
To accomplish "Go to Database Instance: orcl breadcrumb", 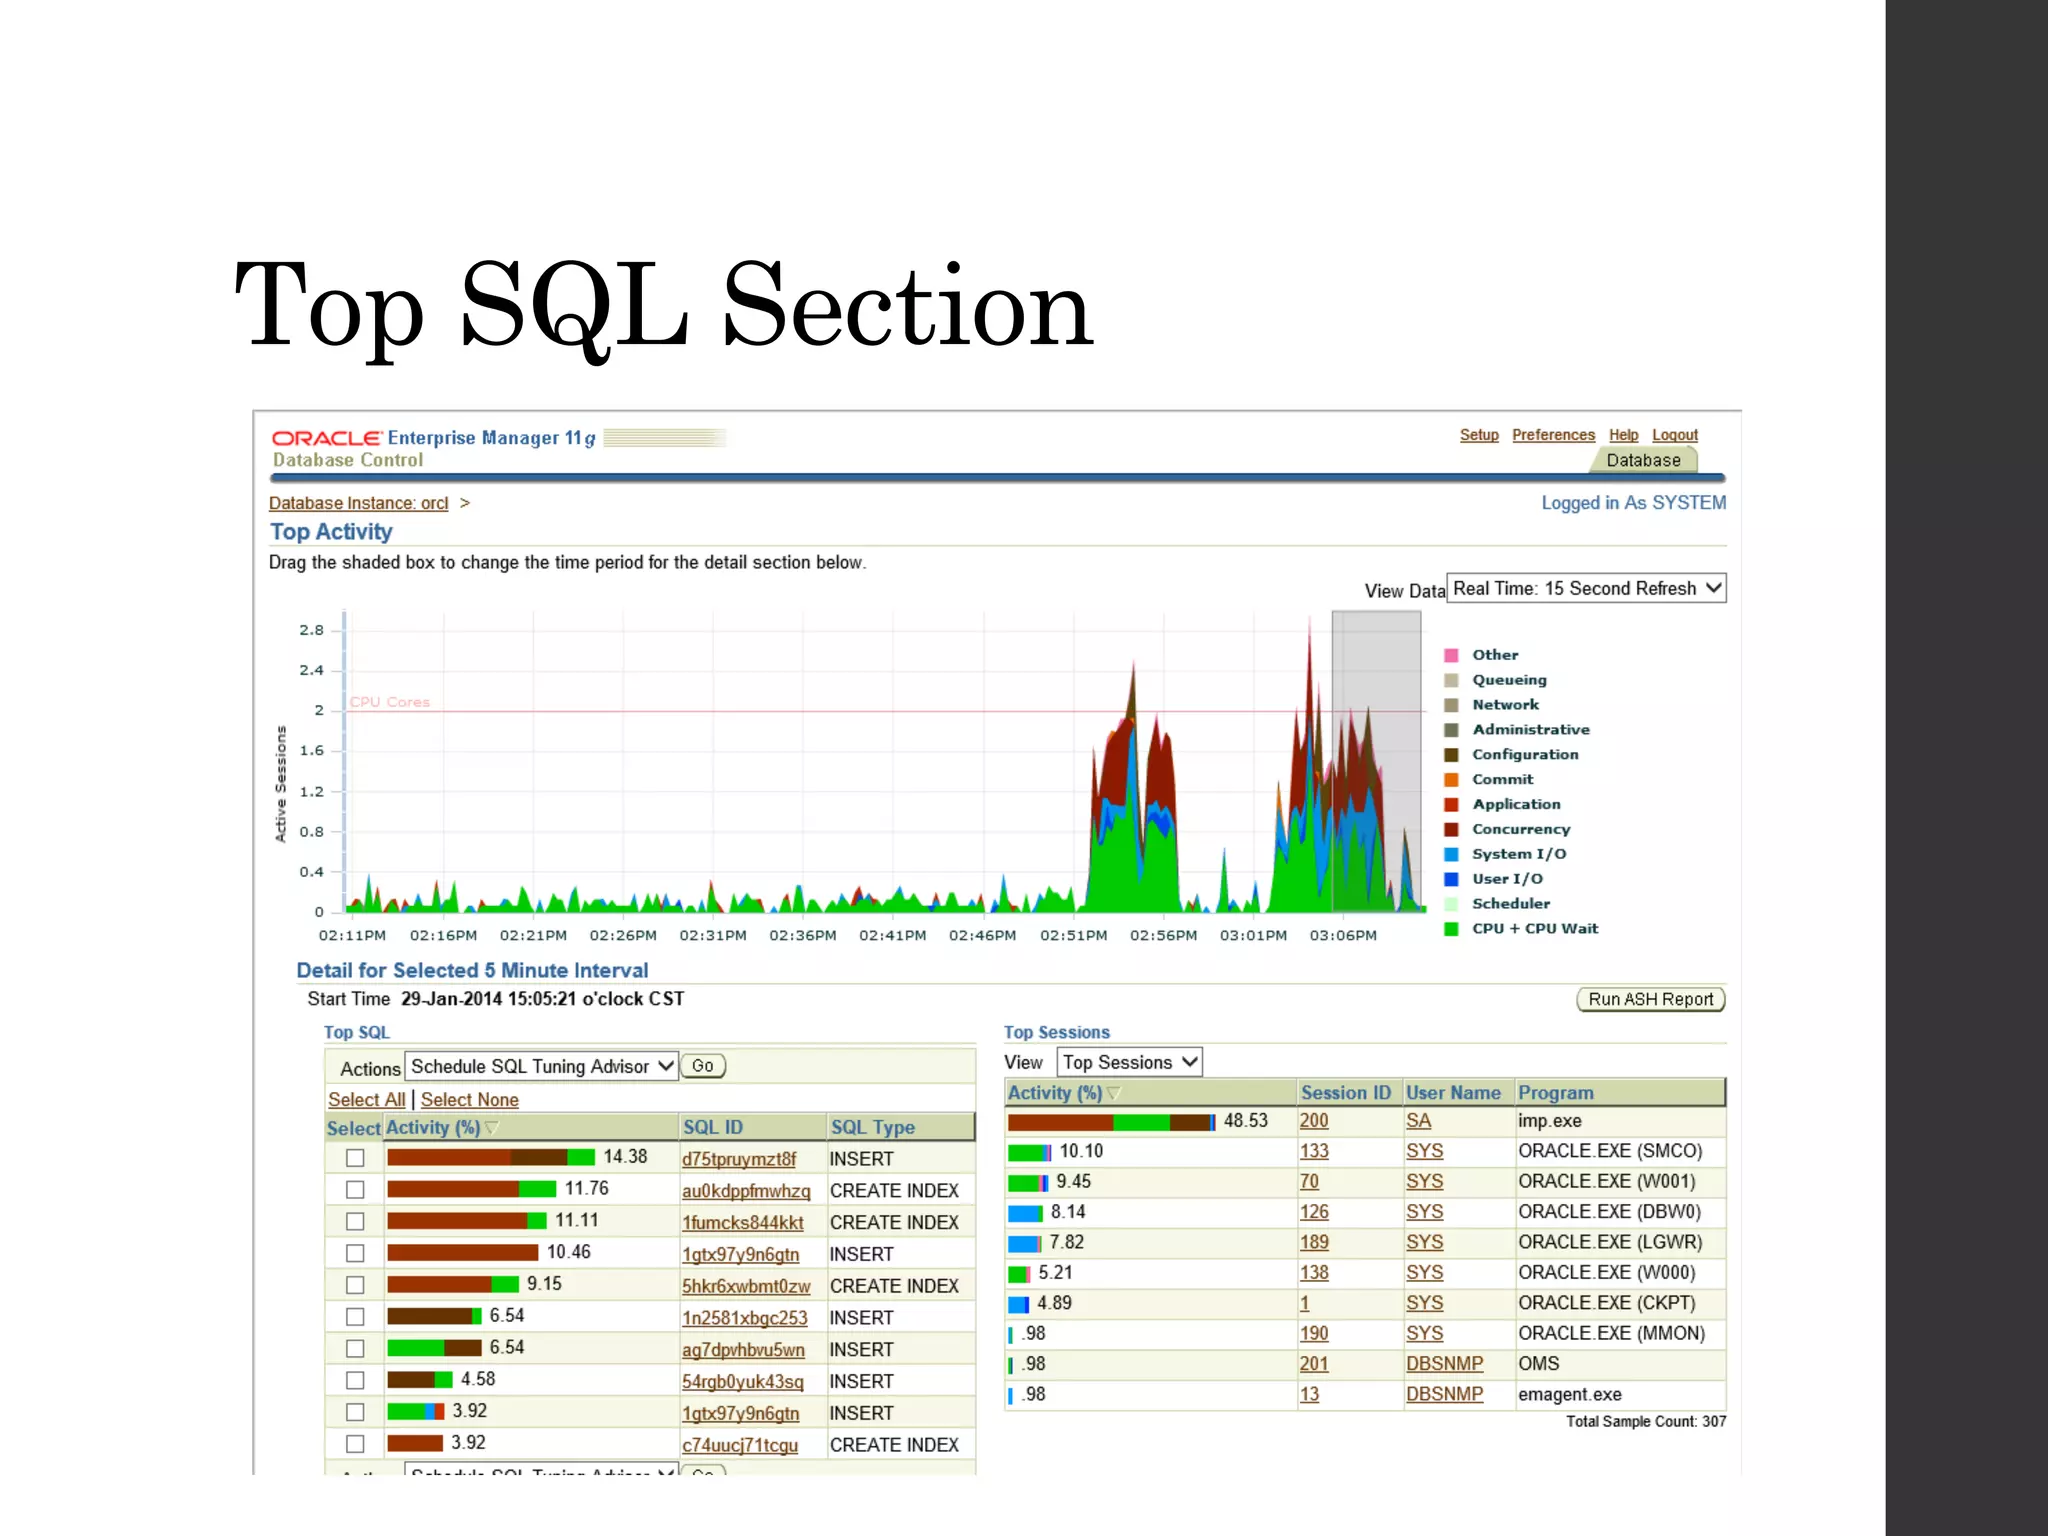I will [x=358, y=503].
